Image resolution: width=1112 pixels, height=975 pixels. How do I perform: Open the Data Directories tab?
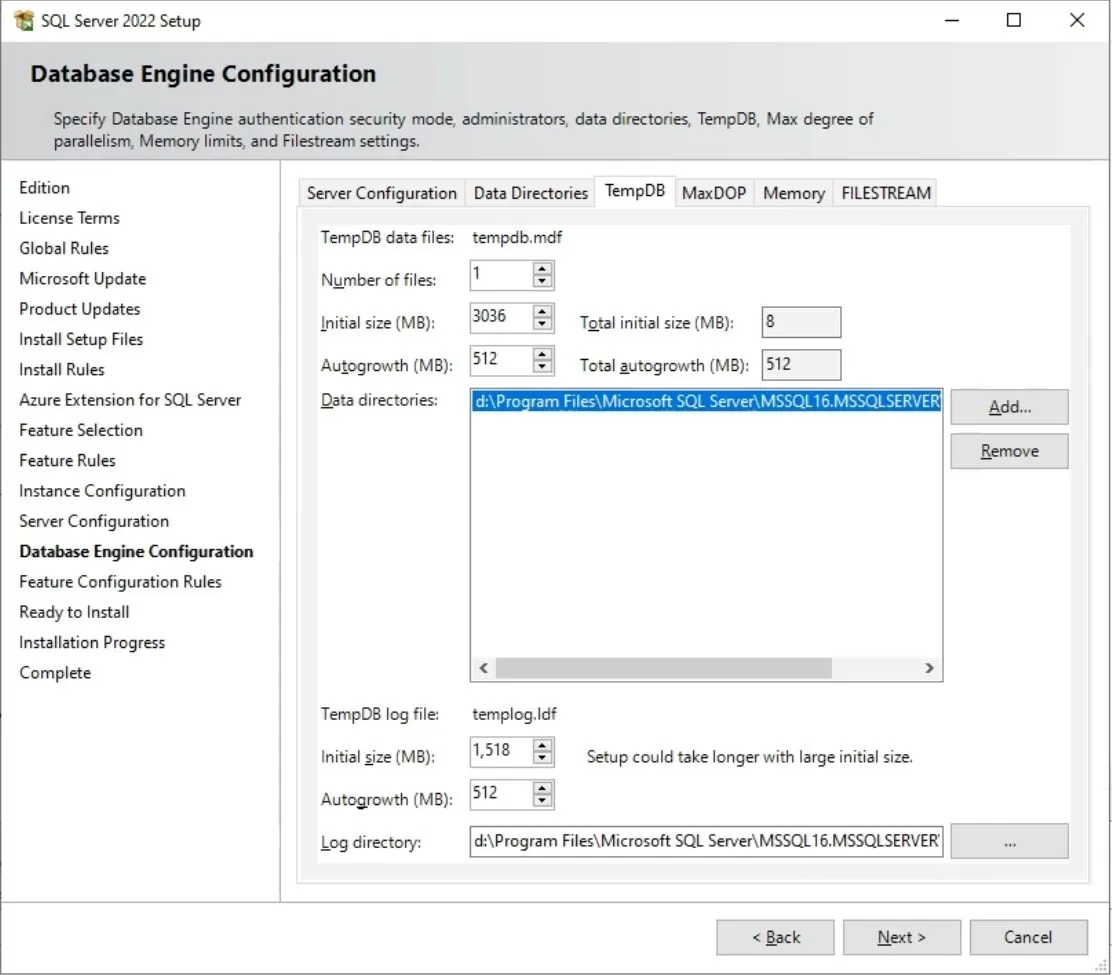coord(530,193)
